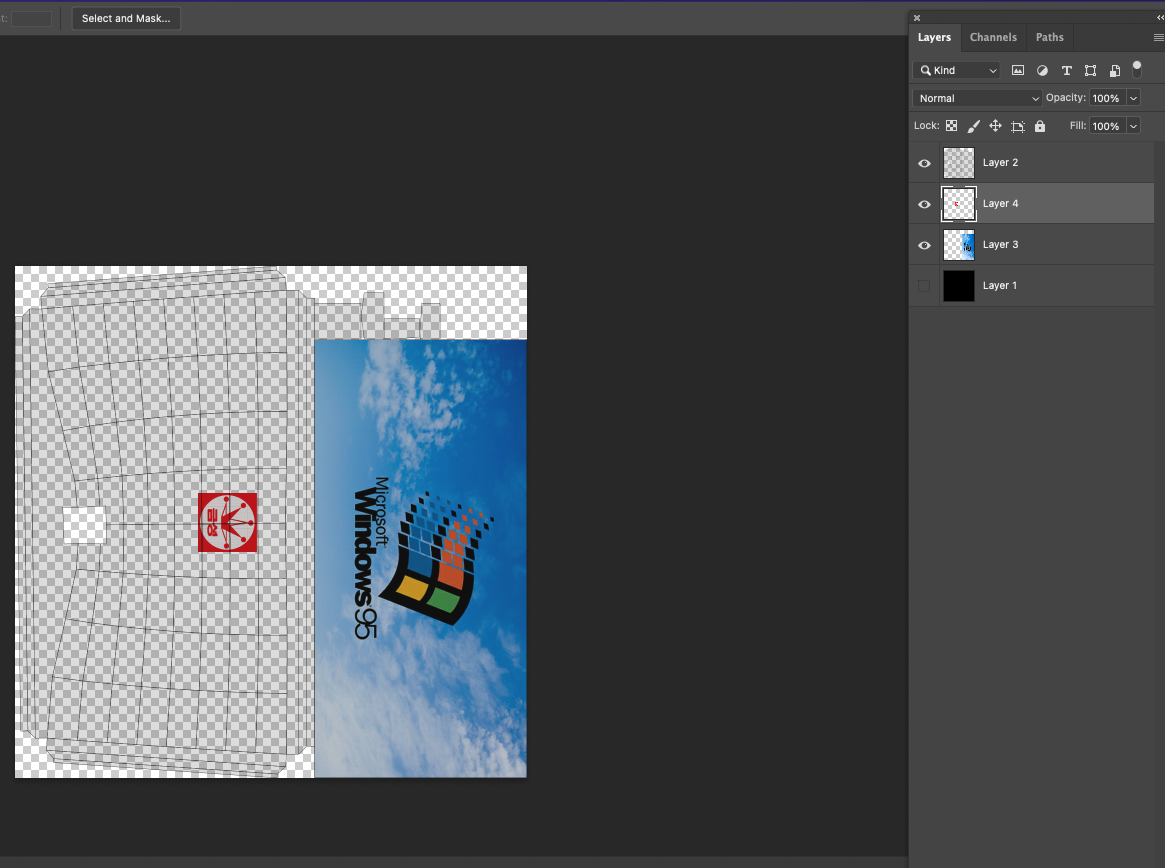Filter layers by smart objects icon
The image size is (1165, 868).
[x=1114, y=71]
